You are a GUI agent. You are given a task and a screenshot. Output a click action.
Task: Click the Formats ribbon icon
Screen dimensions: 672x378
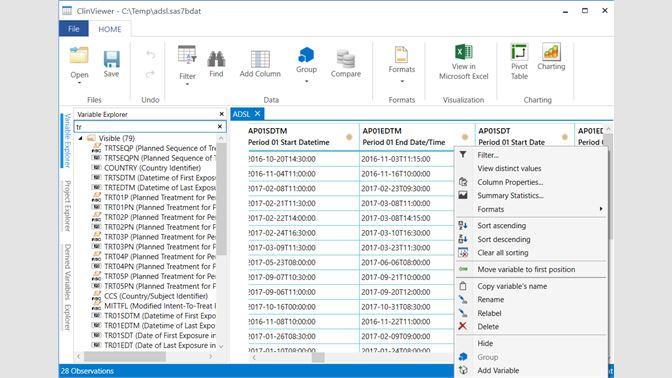tap(402, 54)
